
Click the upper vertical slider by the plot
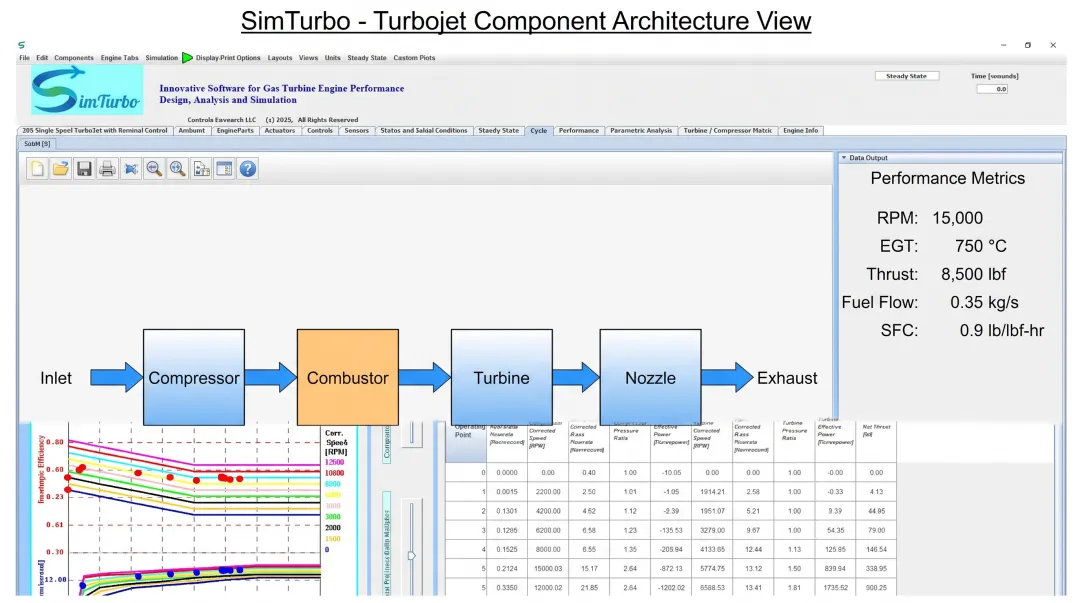412,434
